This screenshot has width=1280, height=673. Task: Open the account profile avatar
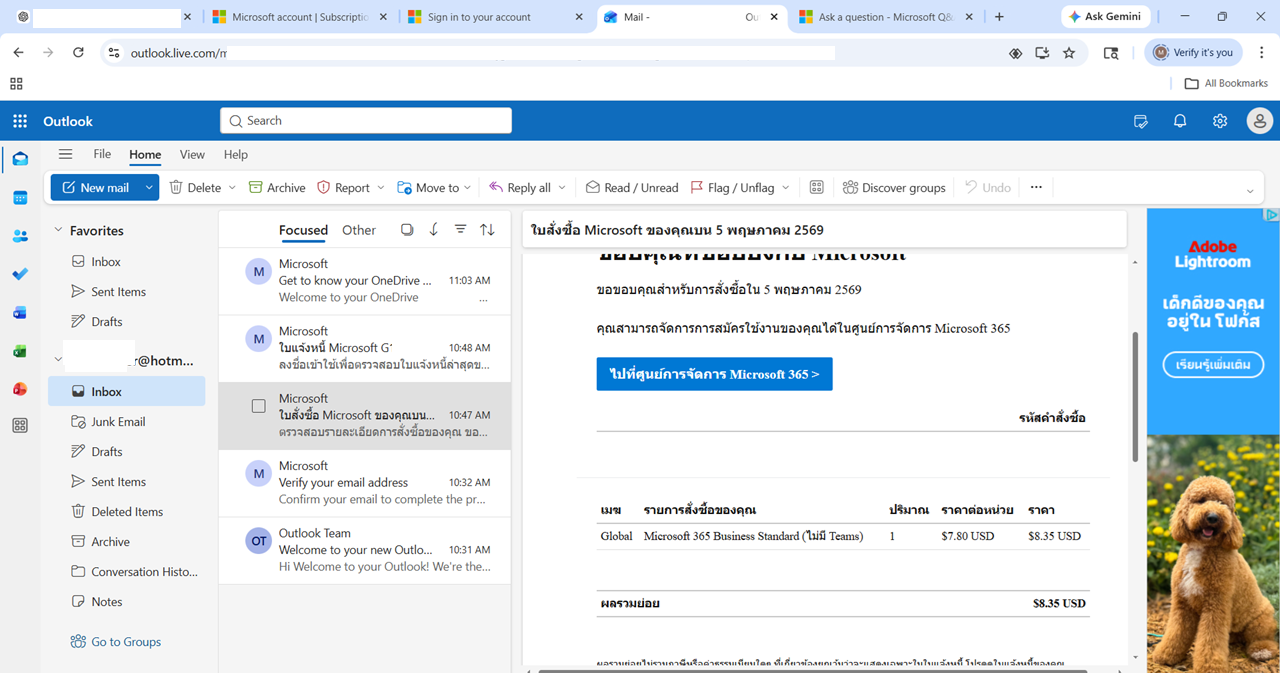[x=1259, y=121]
